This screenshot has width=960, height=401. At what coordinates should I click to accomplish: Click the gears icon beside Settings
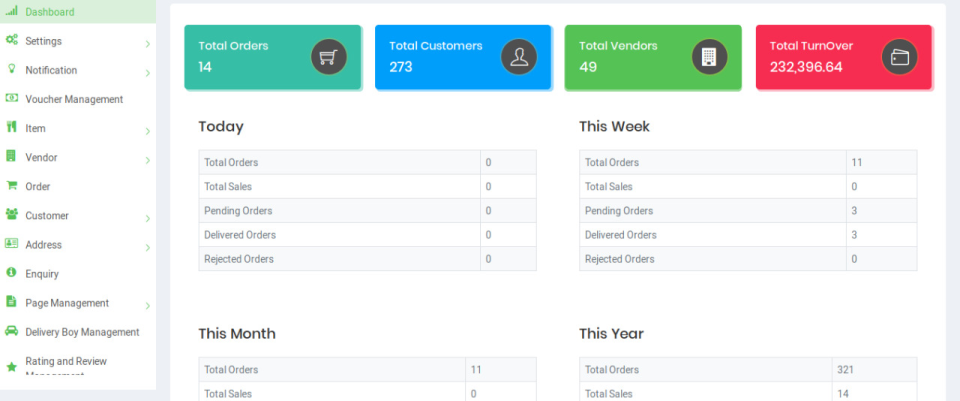tap(11, 40)
